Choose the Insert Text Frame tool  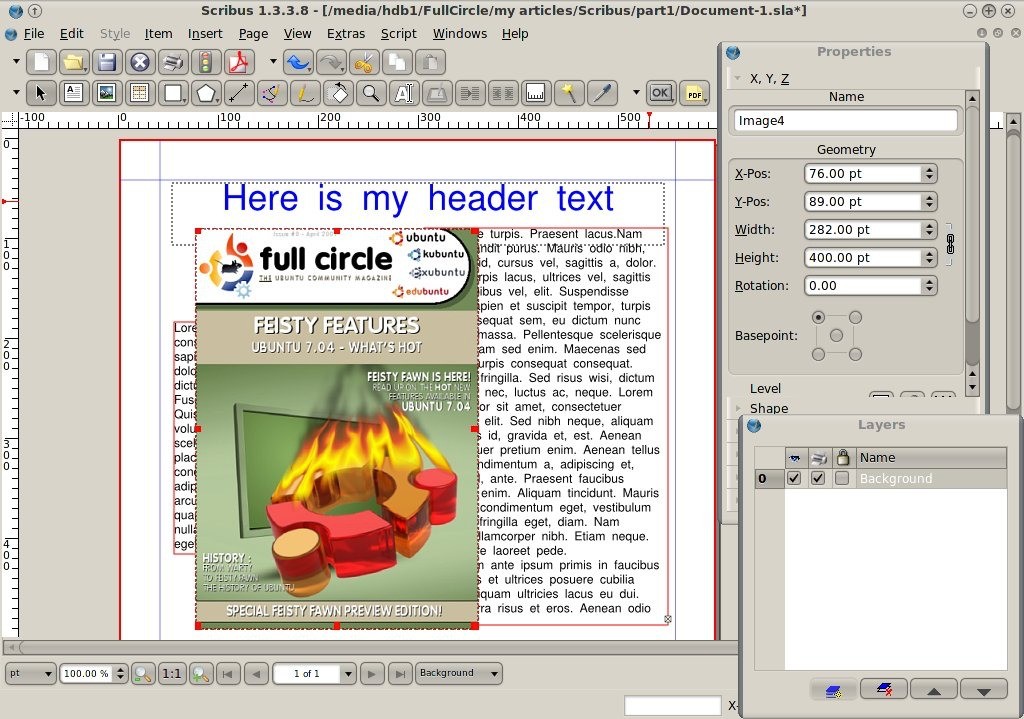coord(74,93)
